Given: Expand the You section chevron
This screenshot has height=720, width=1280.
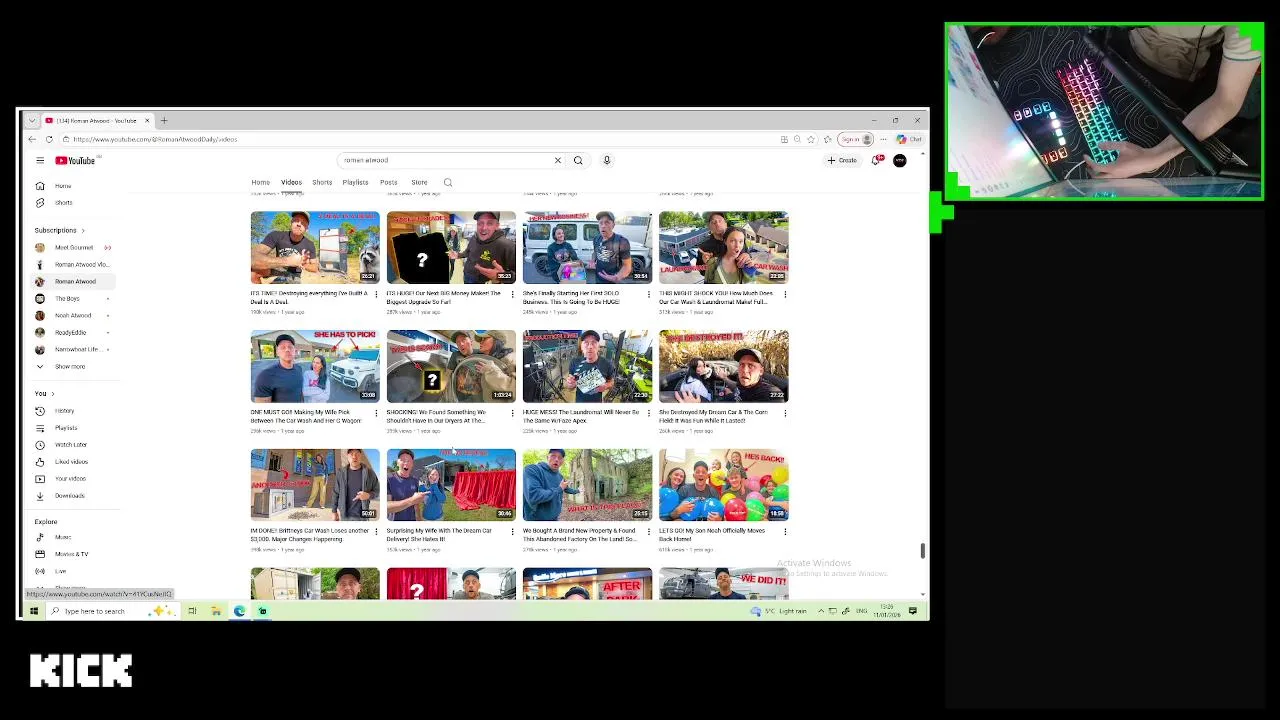Looking at the screenshot, I should 53,394.
